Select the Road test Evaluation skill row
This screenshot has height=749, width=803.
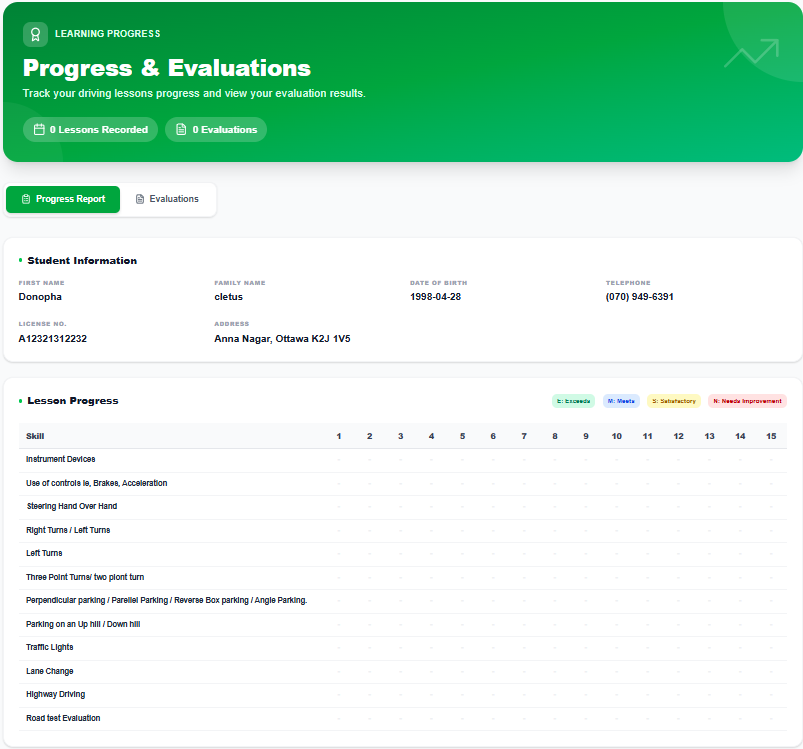pos(63,718)
